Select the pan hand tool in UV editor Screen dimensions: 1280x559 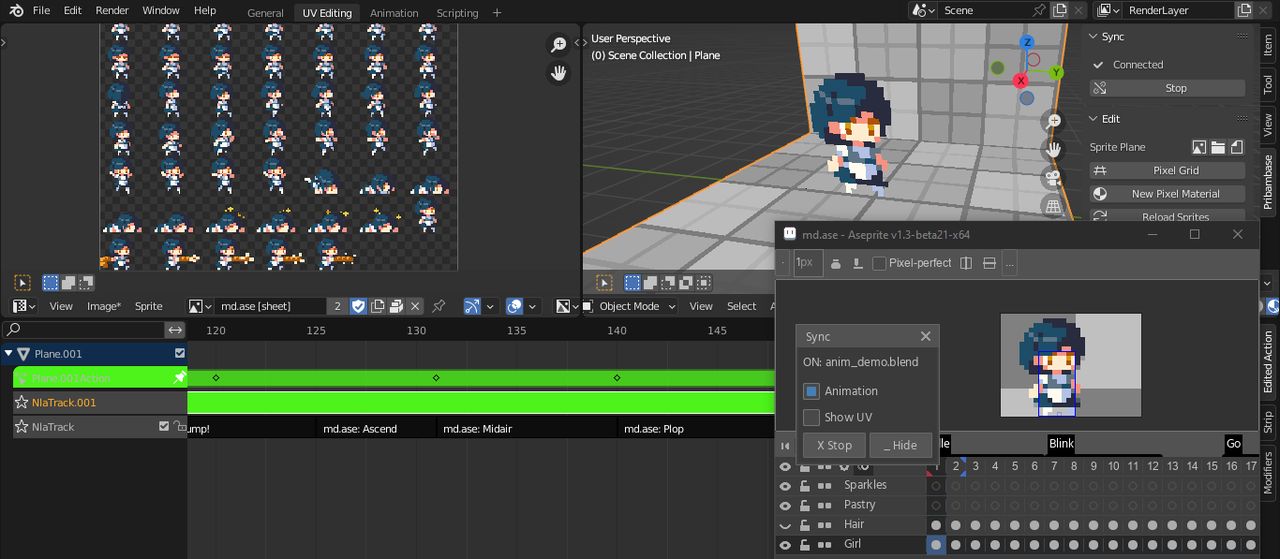pyautogui.click(x=558, y=73)
